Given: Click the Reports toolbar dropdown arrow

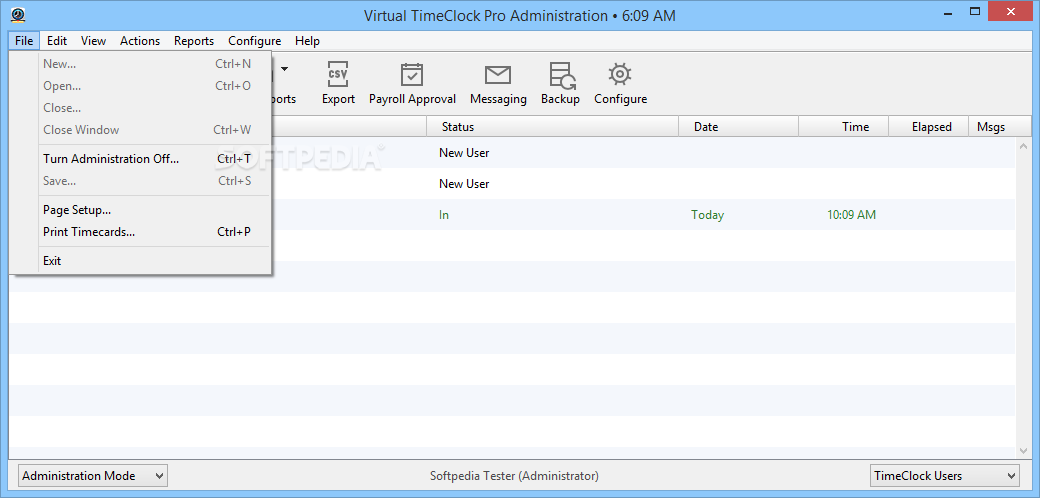Looking at the screenshot, I should click(x=285, y=70).
